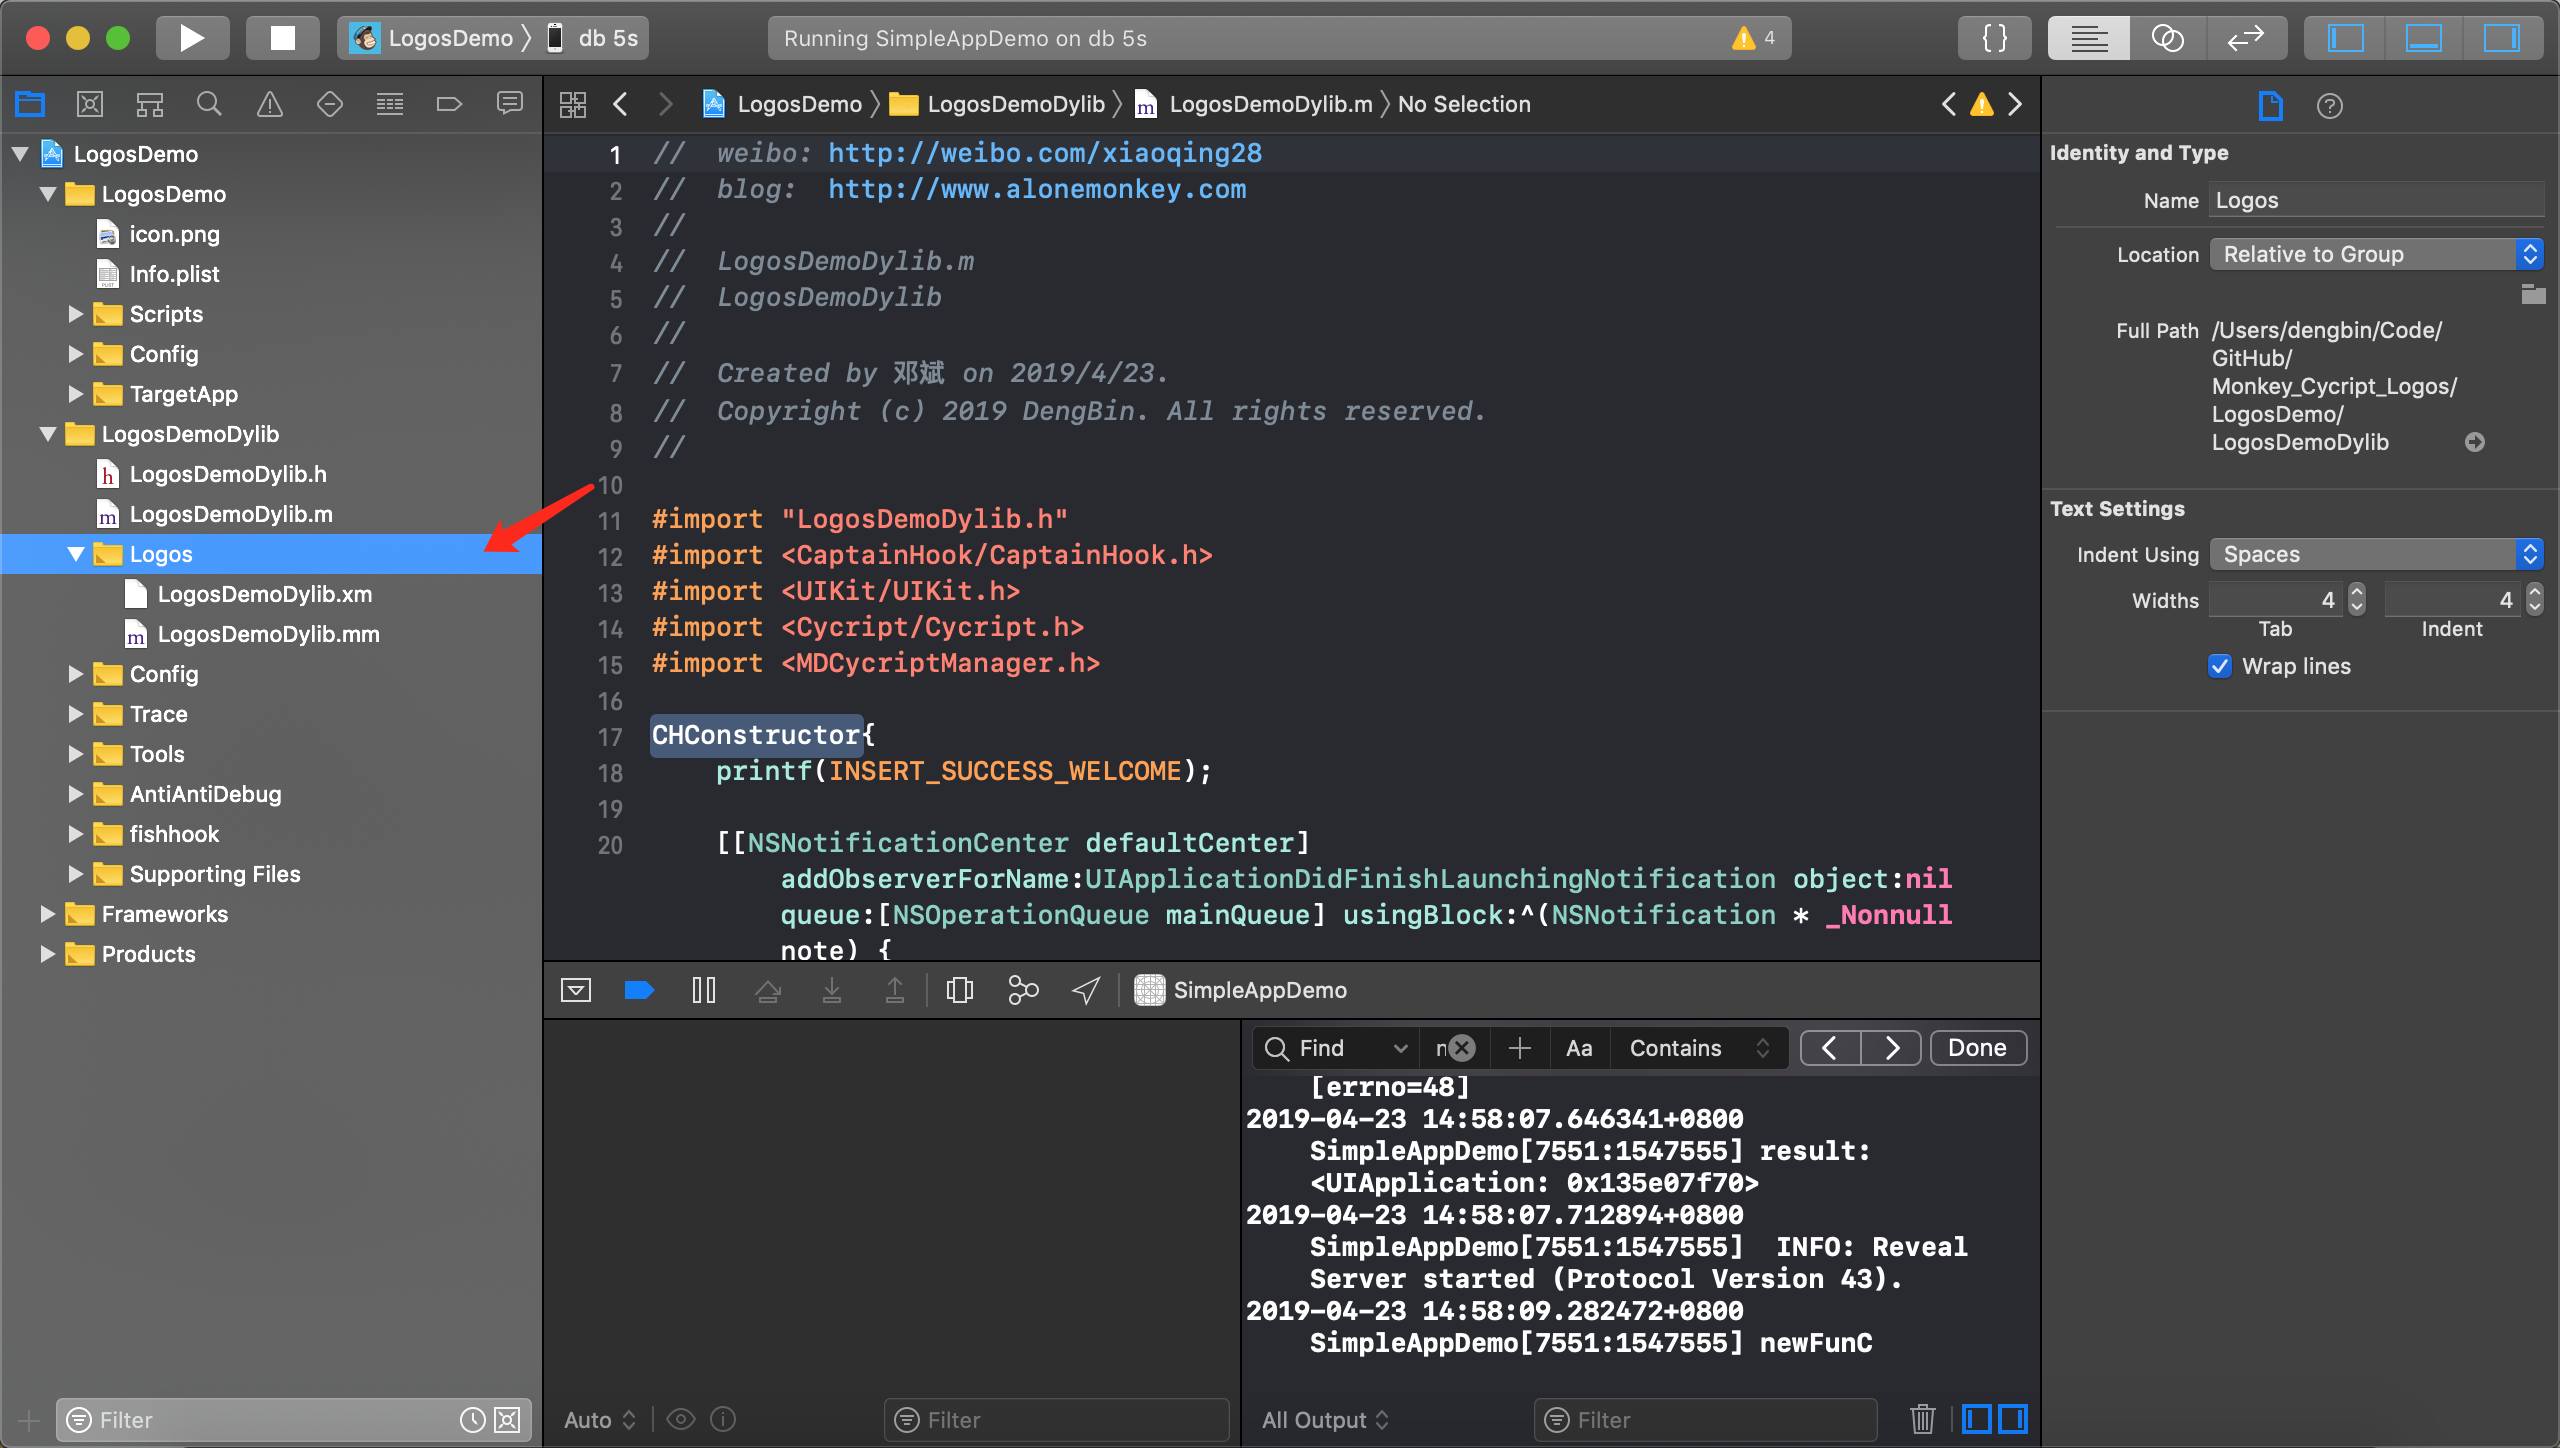Viewport: 2560px width, 1448px height.
Task: Click the Simulate Location arrow icon
Action: (1086, 990)
